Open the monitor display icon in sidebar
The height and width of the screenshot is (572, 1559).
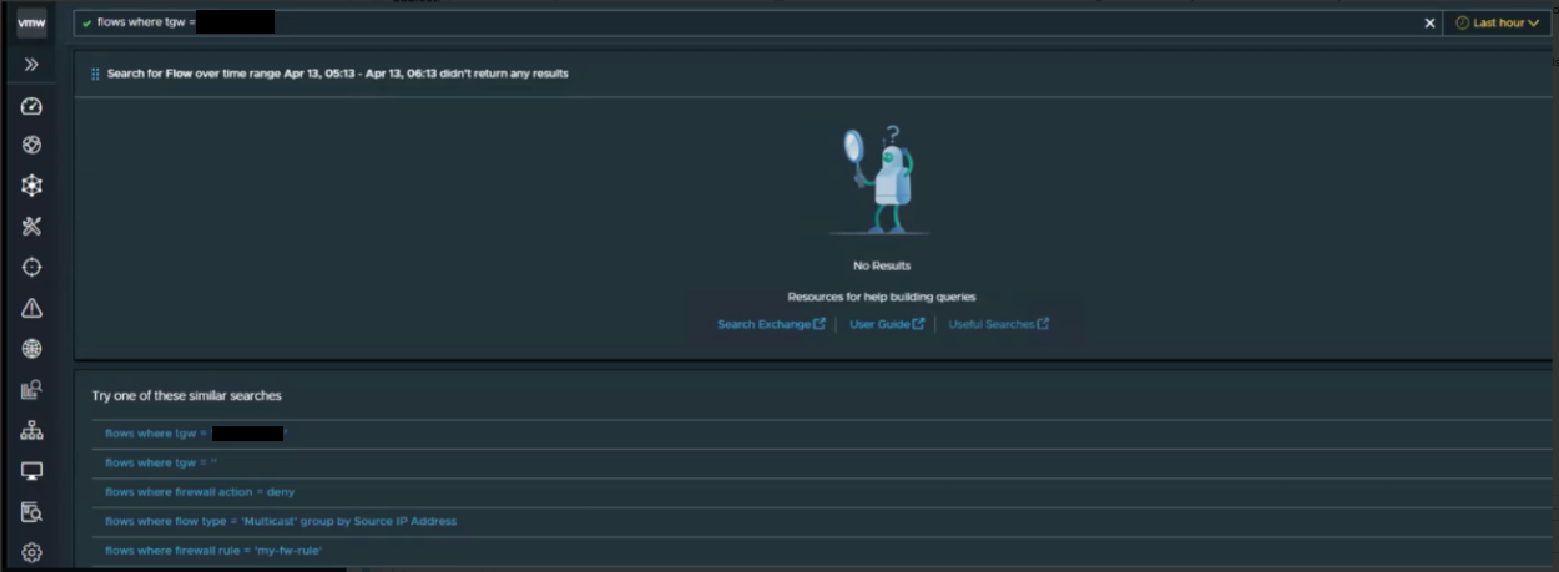pos(32,471)
